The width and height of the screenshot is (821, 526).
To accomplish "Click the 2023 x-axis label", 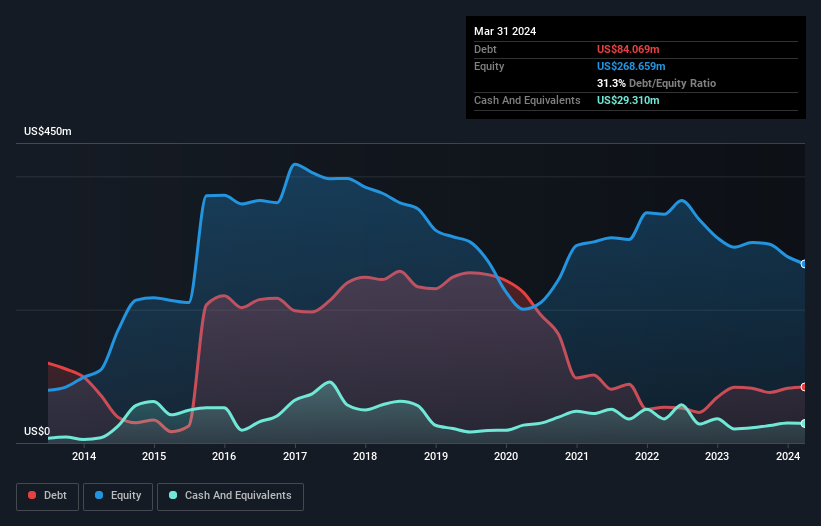I will coord(717,457).
